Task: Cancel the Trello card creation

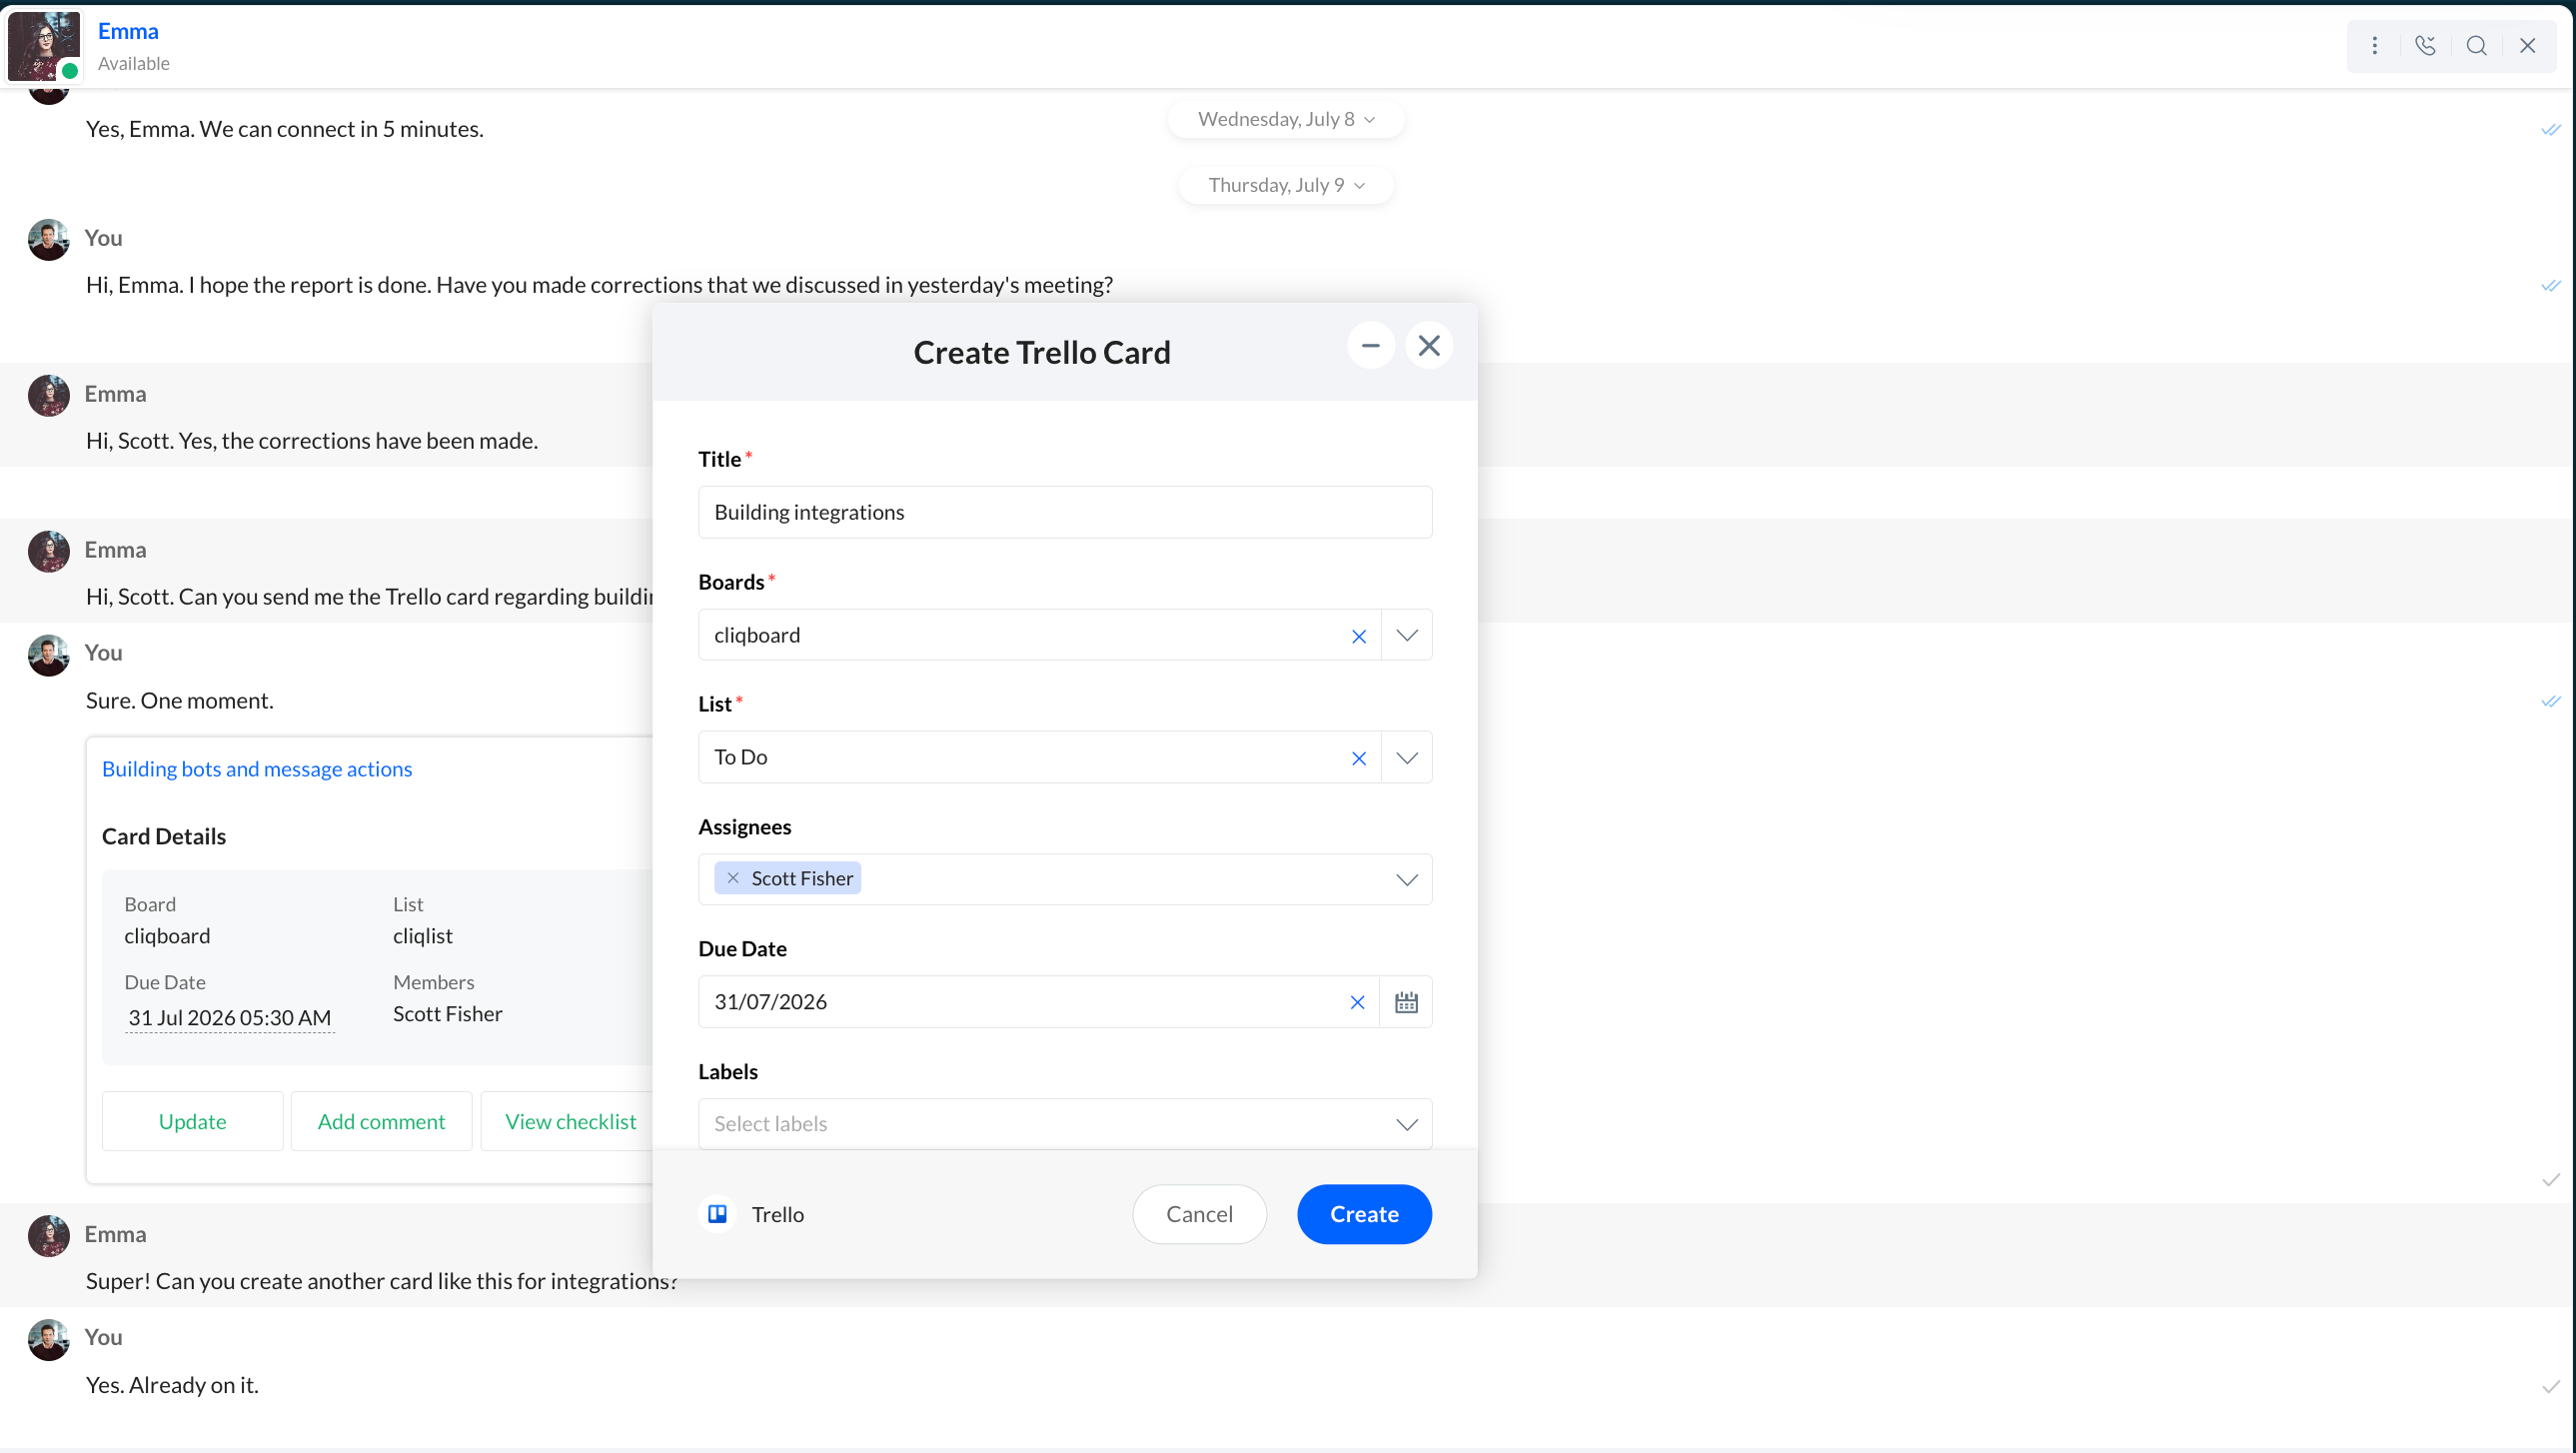Action: (x=1199, y=1214)
